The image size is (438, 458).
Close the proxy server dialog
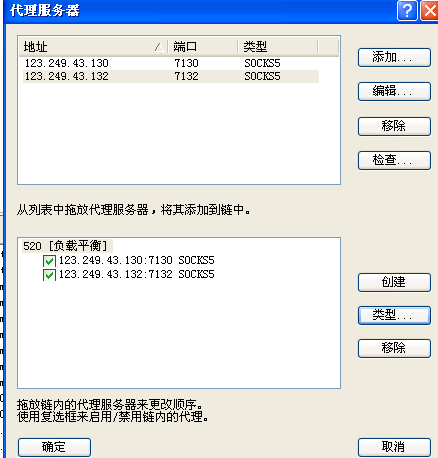(430, 11)
